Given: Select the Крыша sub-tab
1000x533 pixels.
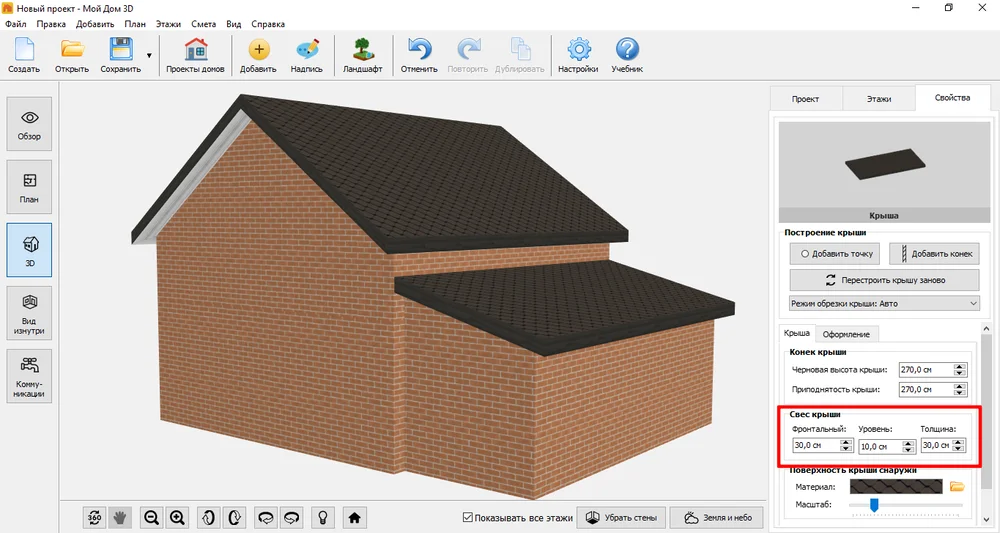Looking at the screenshot, I should 797,333.
